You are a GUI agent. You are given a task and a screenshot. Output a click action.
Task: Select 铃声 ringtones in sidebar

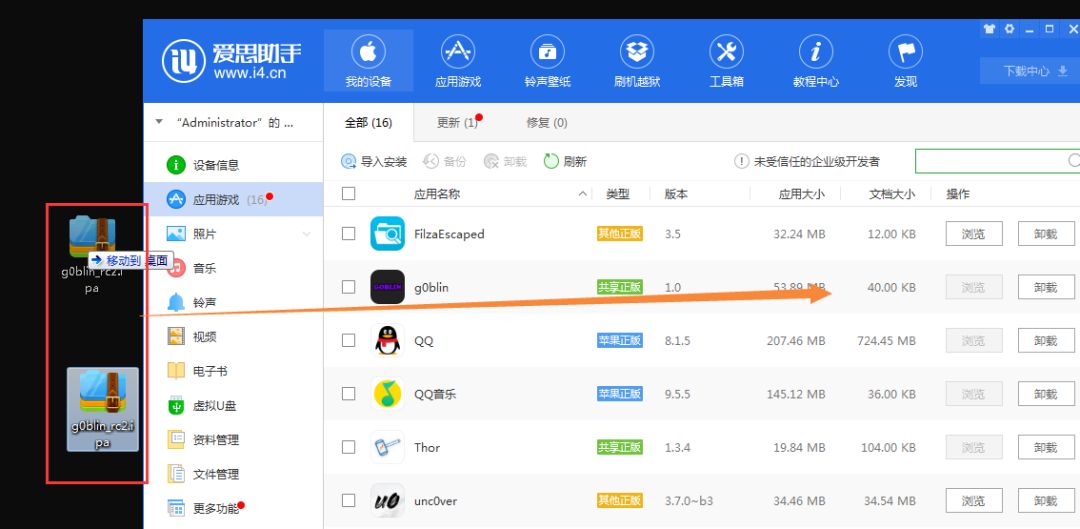(233, 302)
